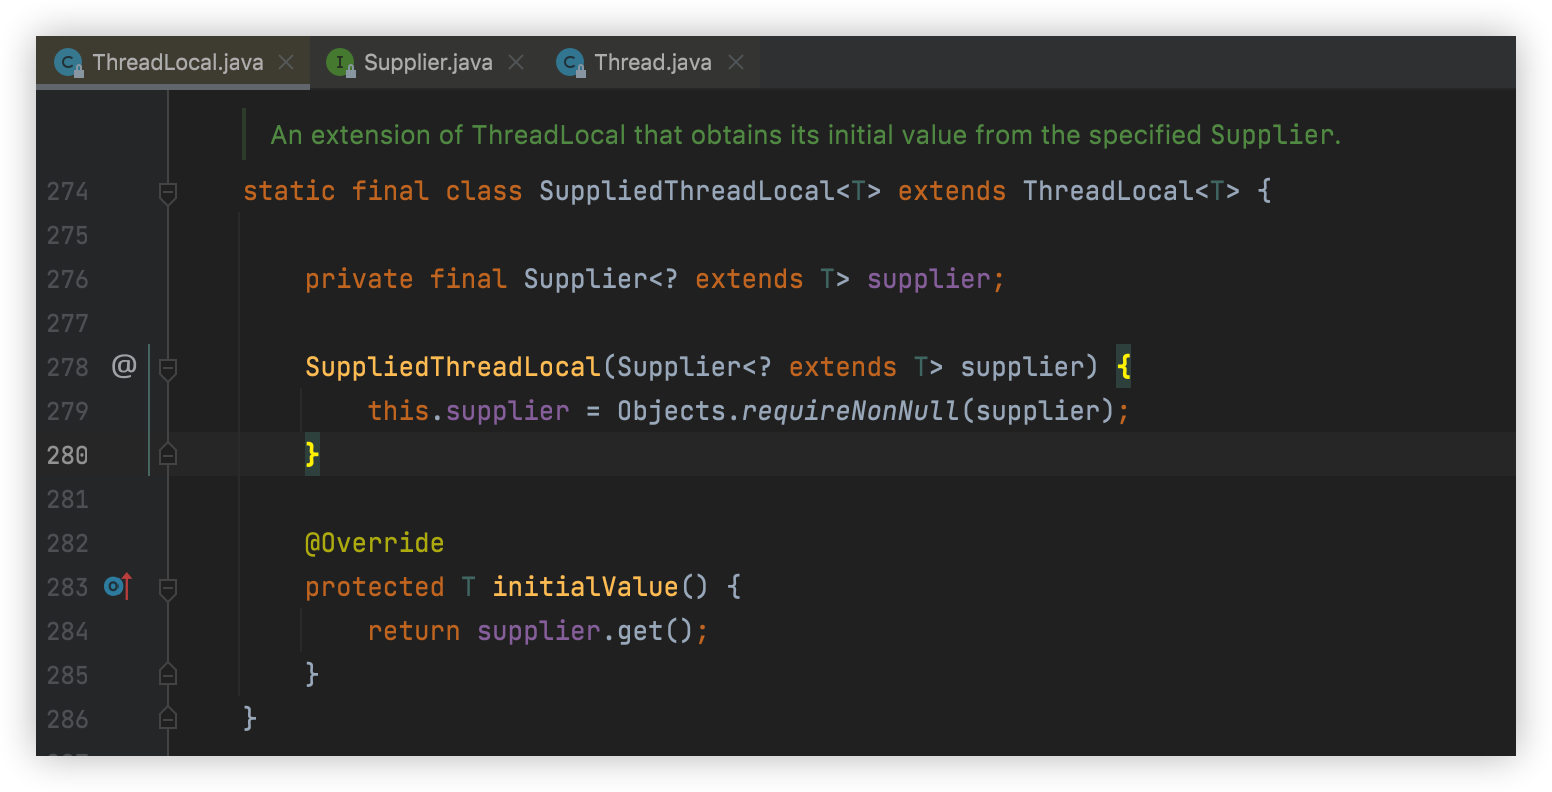
Task: Click the @ gutter icon on line 278
Action: 123,367
